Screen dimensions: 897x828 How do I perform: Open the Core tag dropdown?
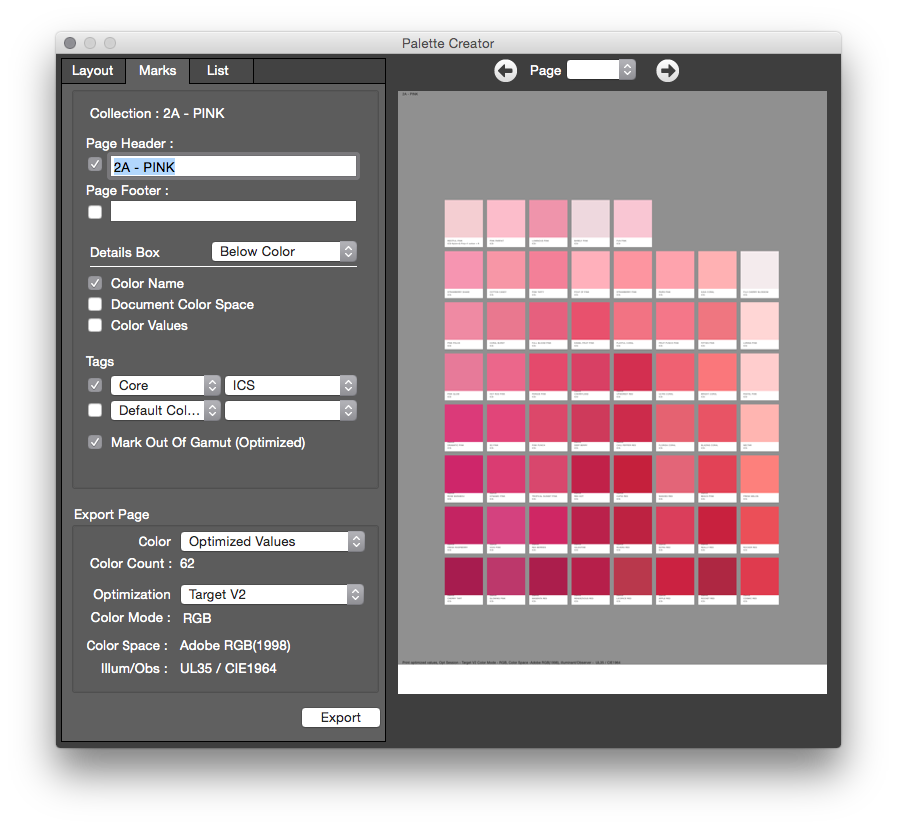tap(165, 386)
